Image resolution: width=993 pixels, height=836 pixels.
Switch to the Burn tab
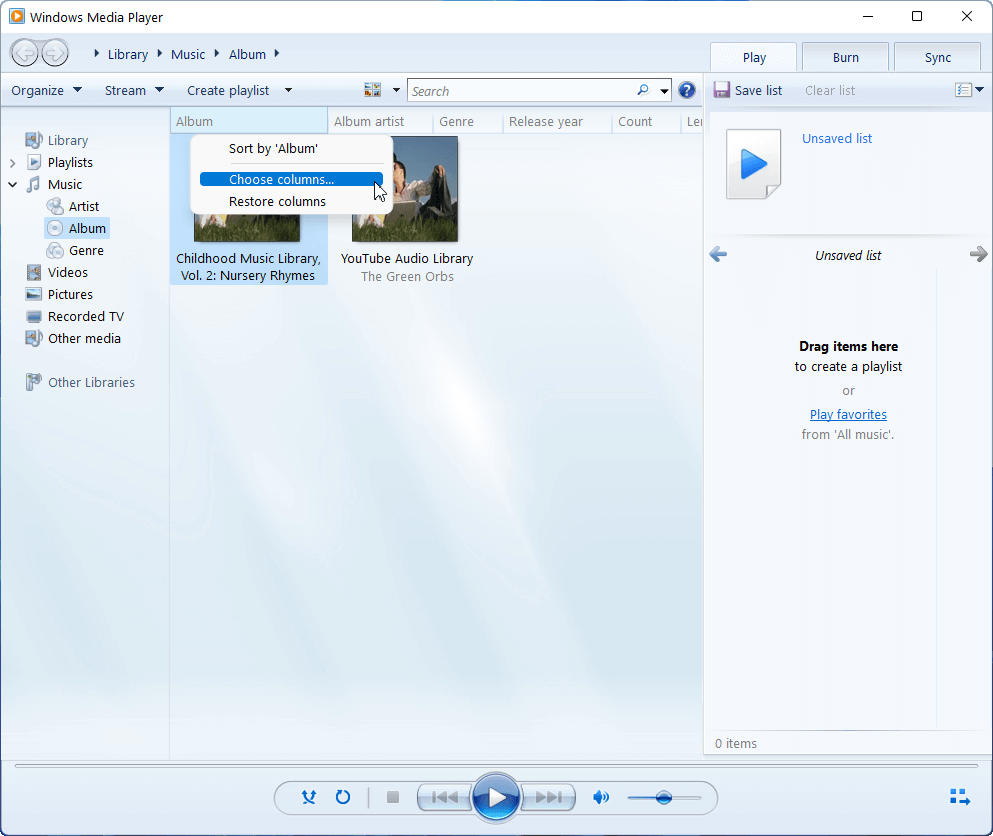click(x=845, y=57)
